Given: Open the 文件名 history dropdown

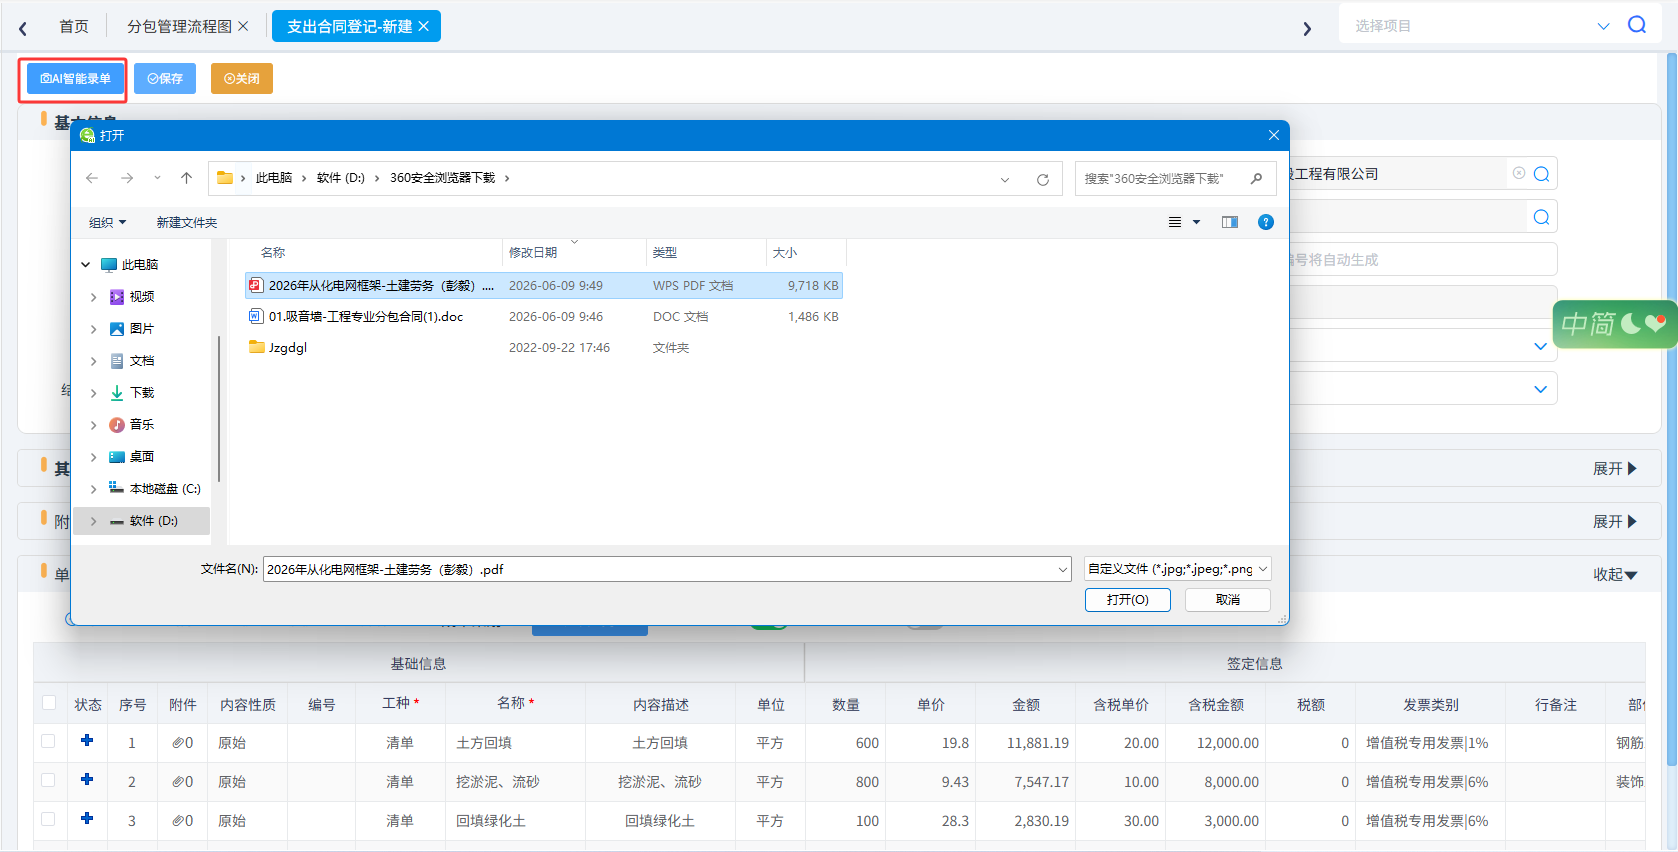Looking at the screenshot, I should (1063, 570).
